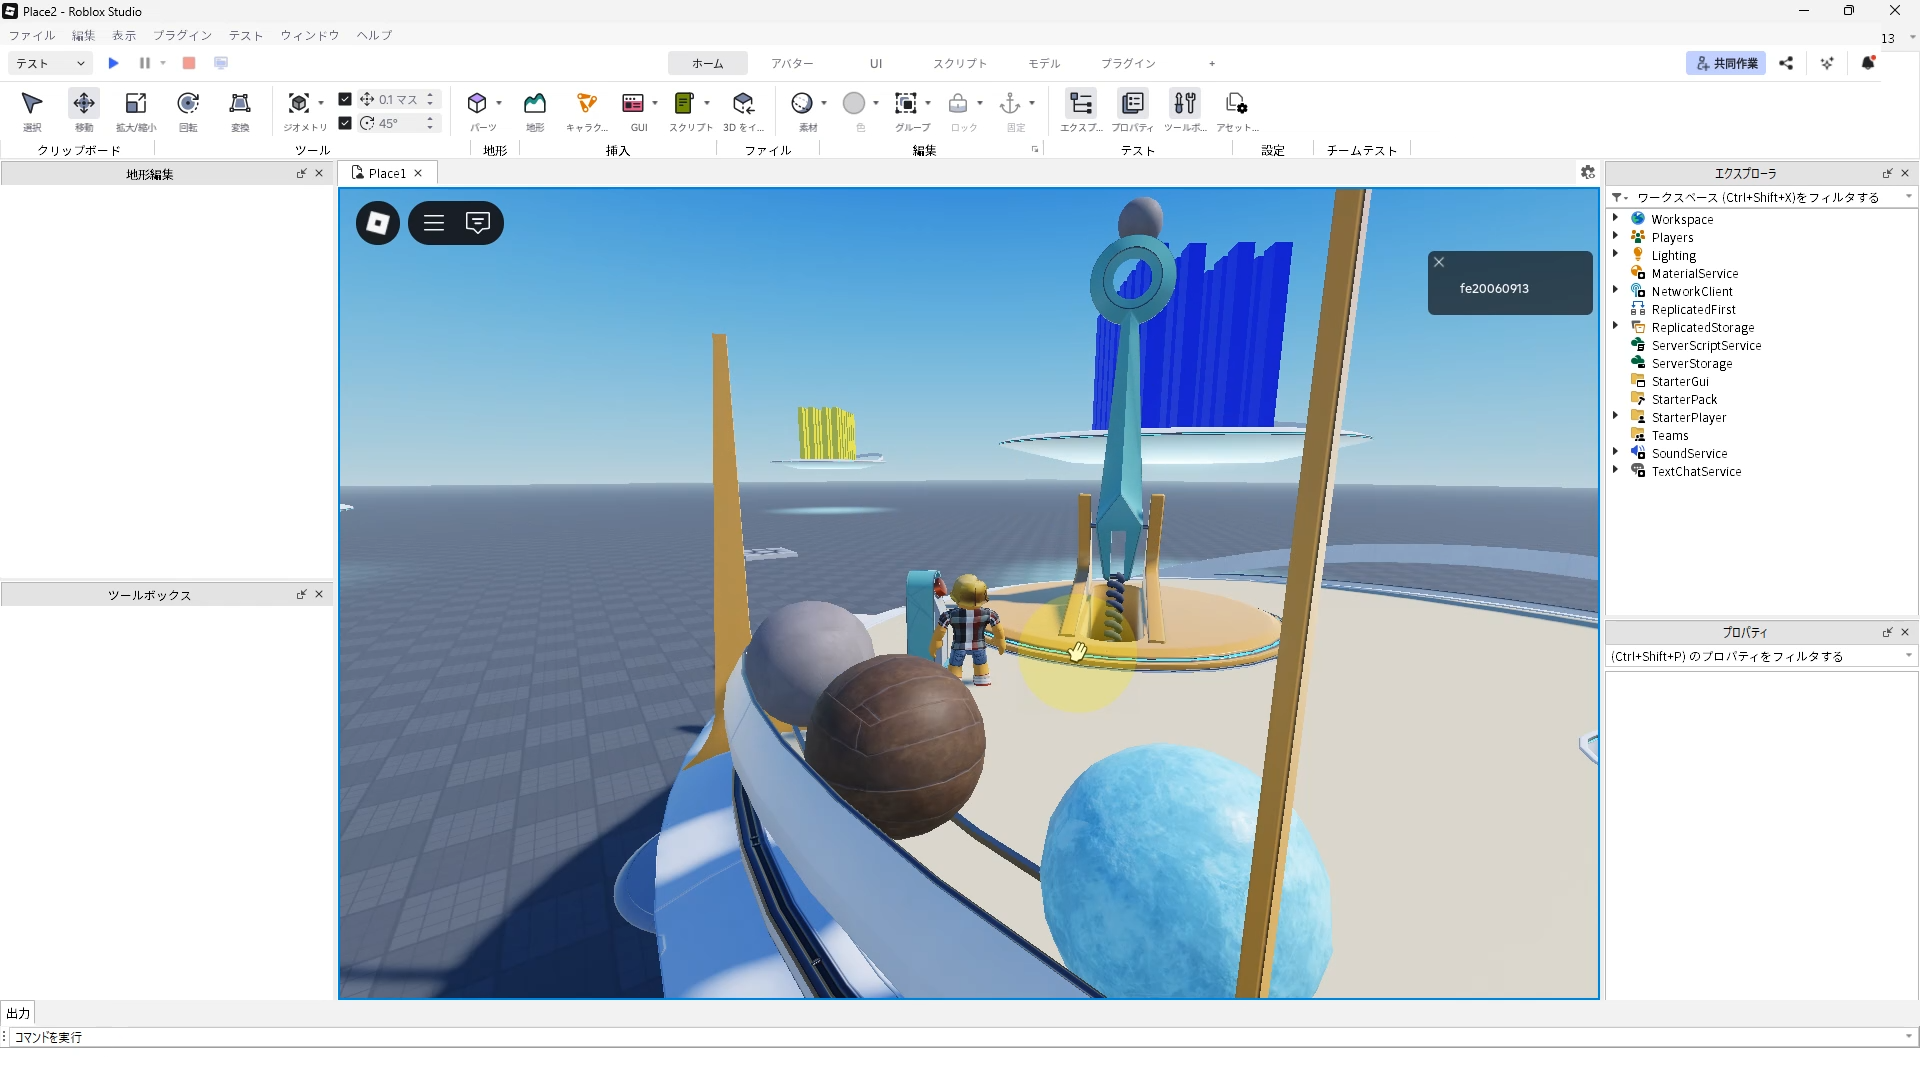This screenshot has height=1080, width=1920.
Task: Click the Explorer (エクスプ) toggle icon
Action: (x=1081, y=104)
